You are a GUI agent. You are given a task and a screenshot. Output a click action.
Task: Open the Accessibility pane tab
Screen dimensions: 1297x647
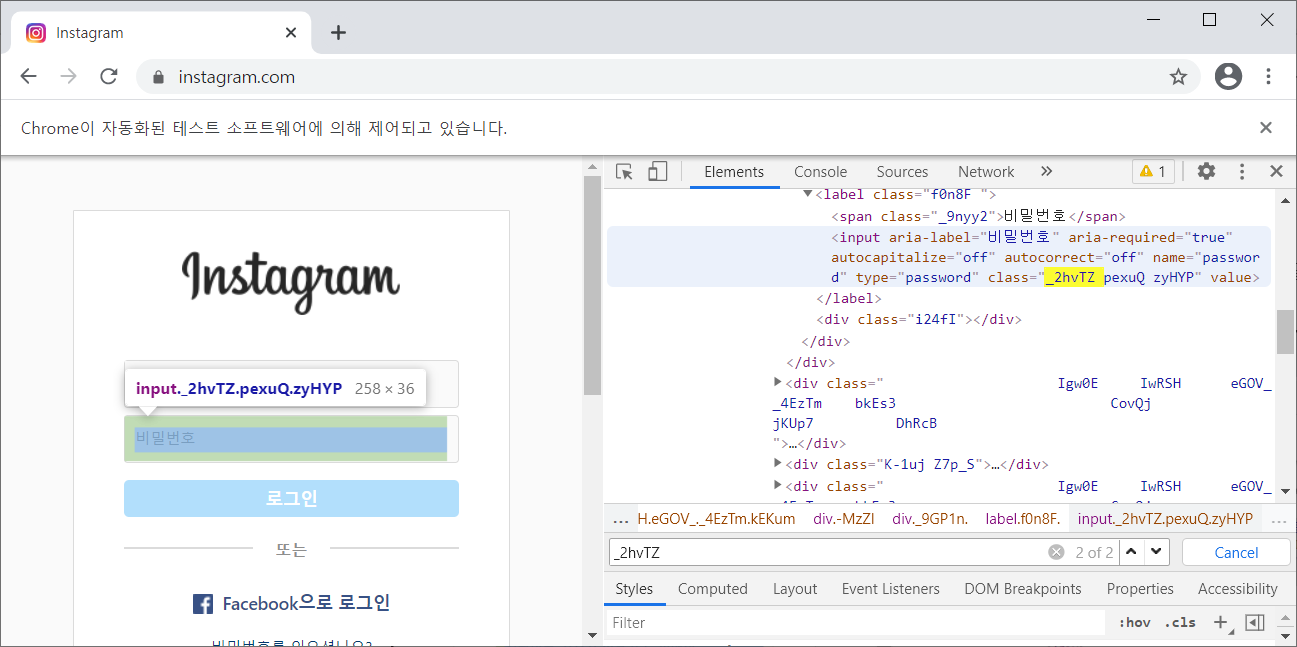click(1238, 589)
